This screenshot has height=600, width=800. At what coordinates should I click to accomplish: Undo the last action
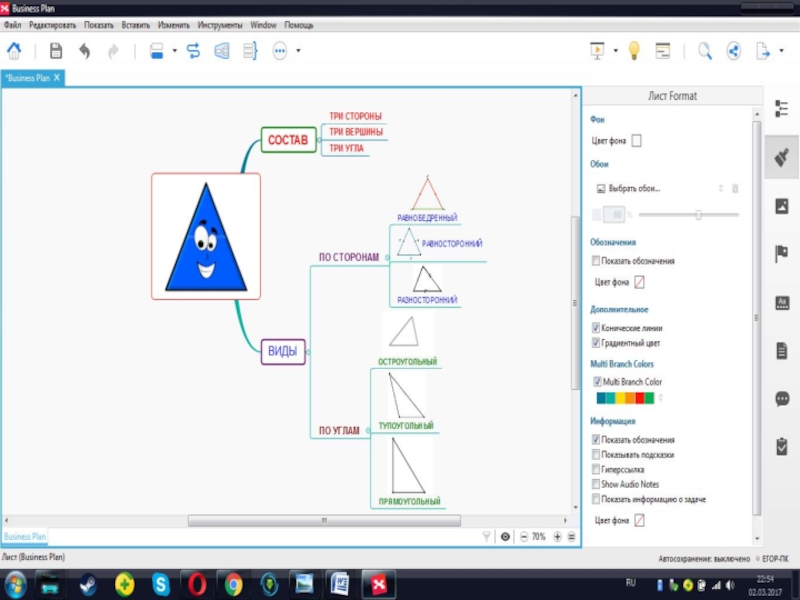click(x=85, y=51)
